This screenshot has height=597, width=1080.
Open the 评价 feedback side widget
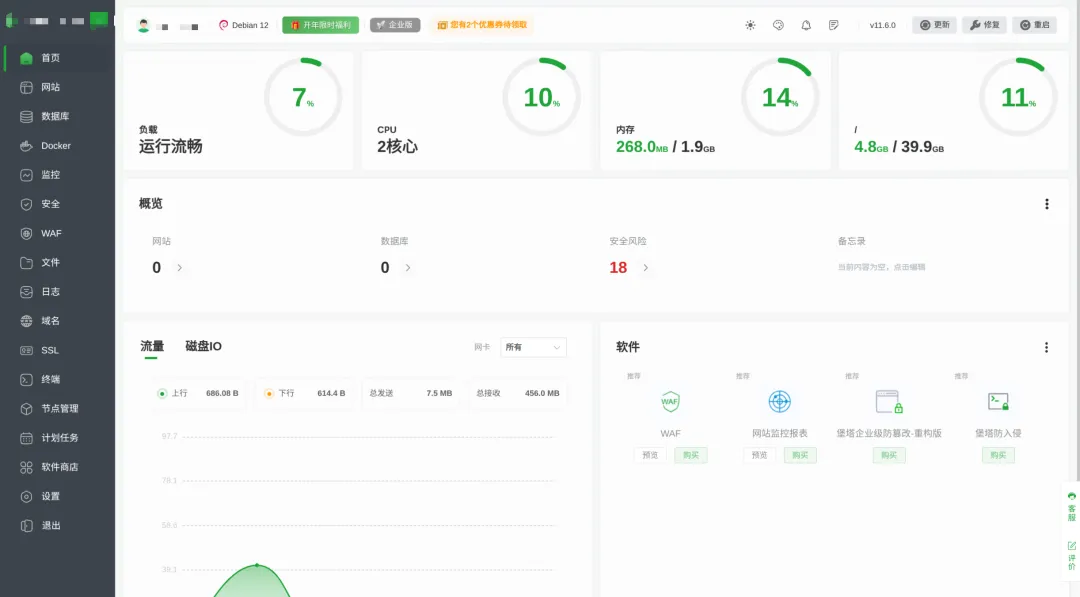[1072, 556]
